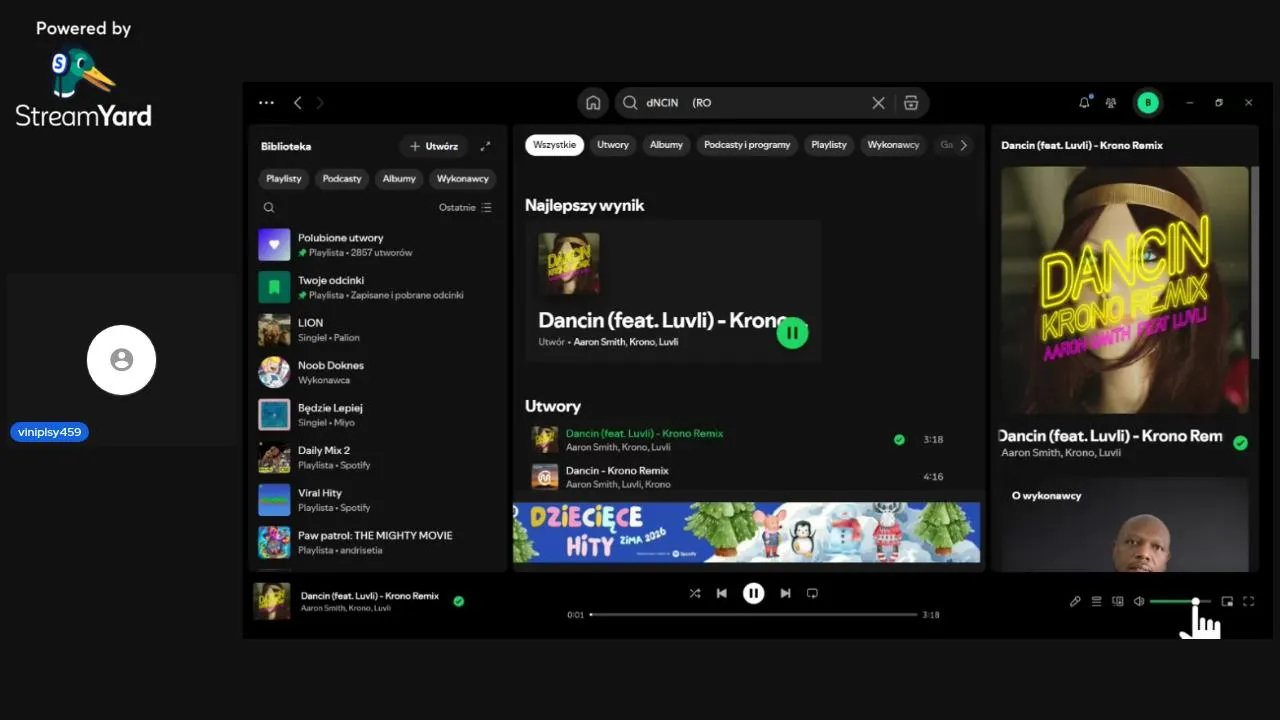Toggle shuffle playback
This screenshot has height=720, width=1280.
click(x=695, y=593)
